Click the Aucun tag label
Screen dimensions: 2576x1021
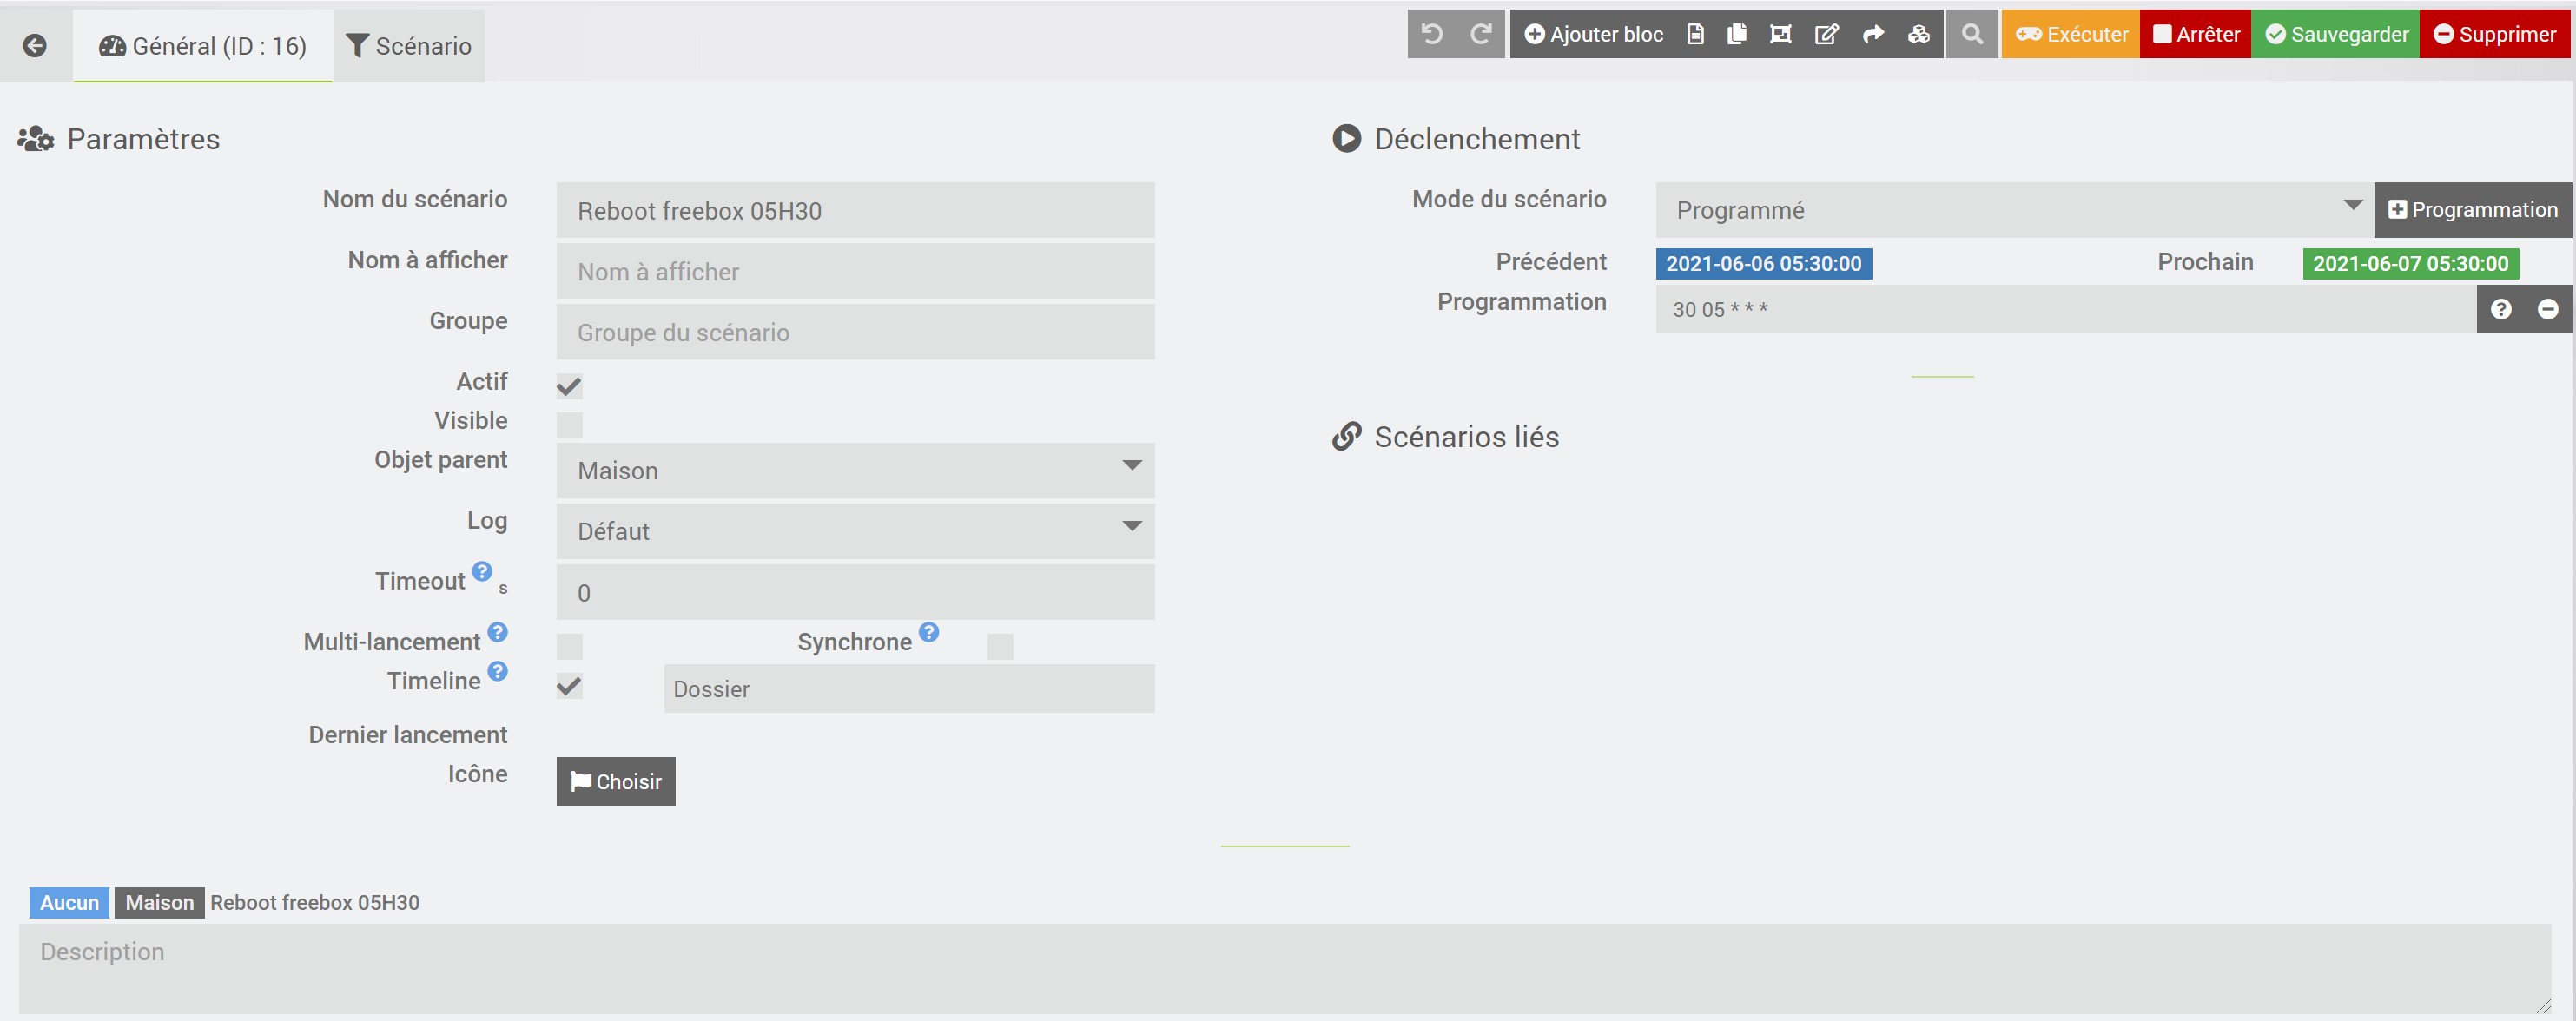(x=69, y=902)
